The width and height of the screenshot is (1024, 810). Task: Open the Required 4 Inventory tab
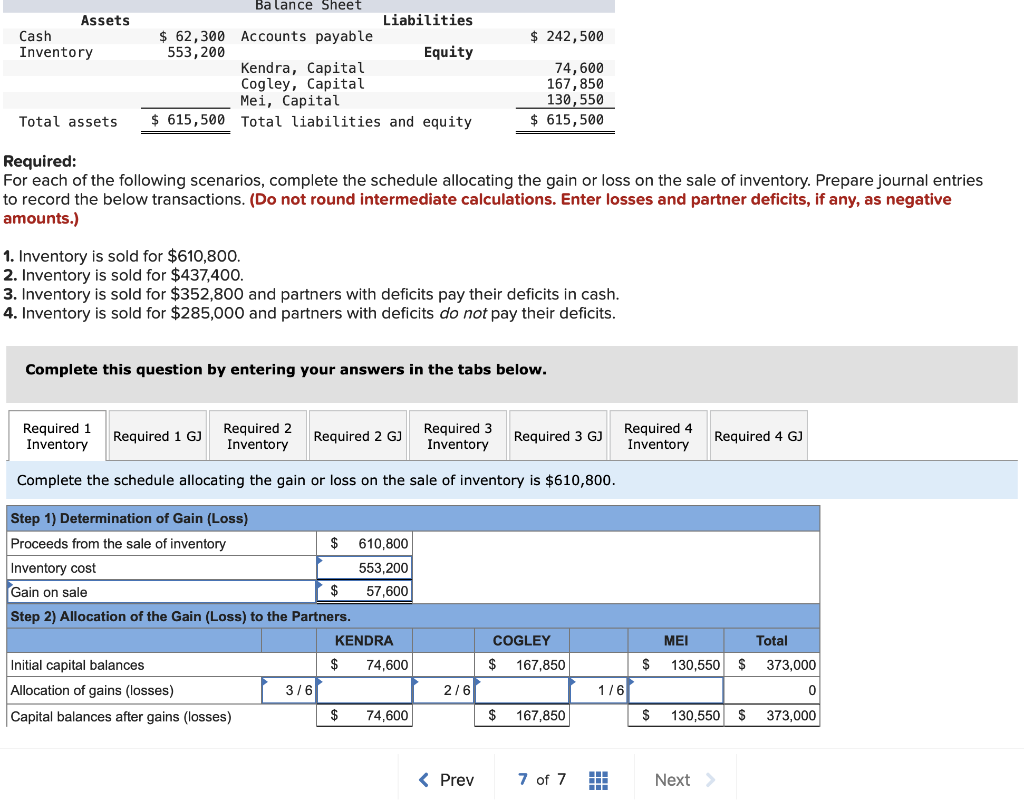[658, 436]
